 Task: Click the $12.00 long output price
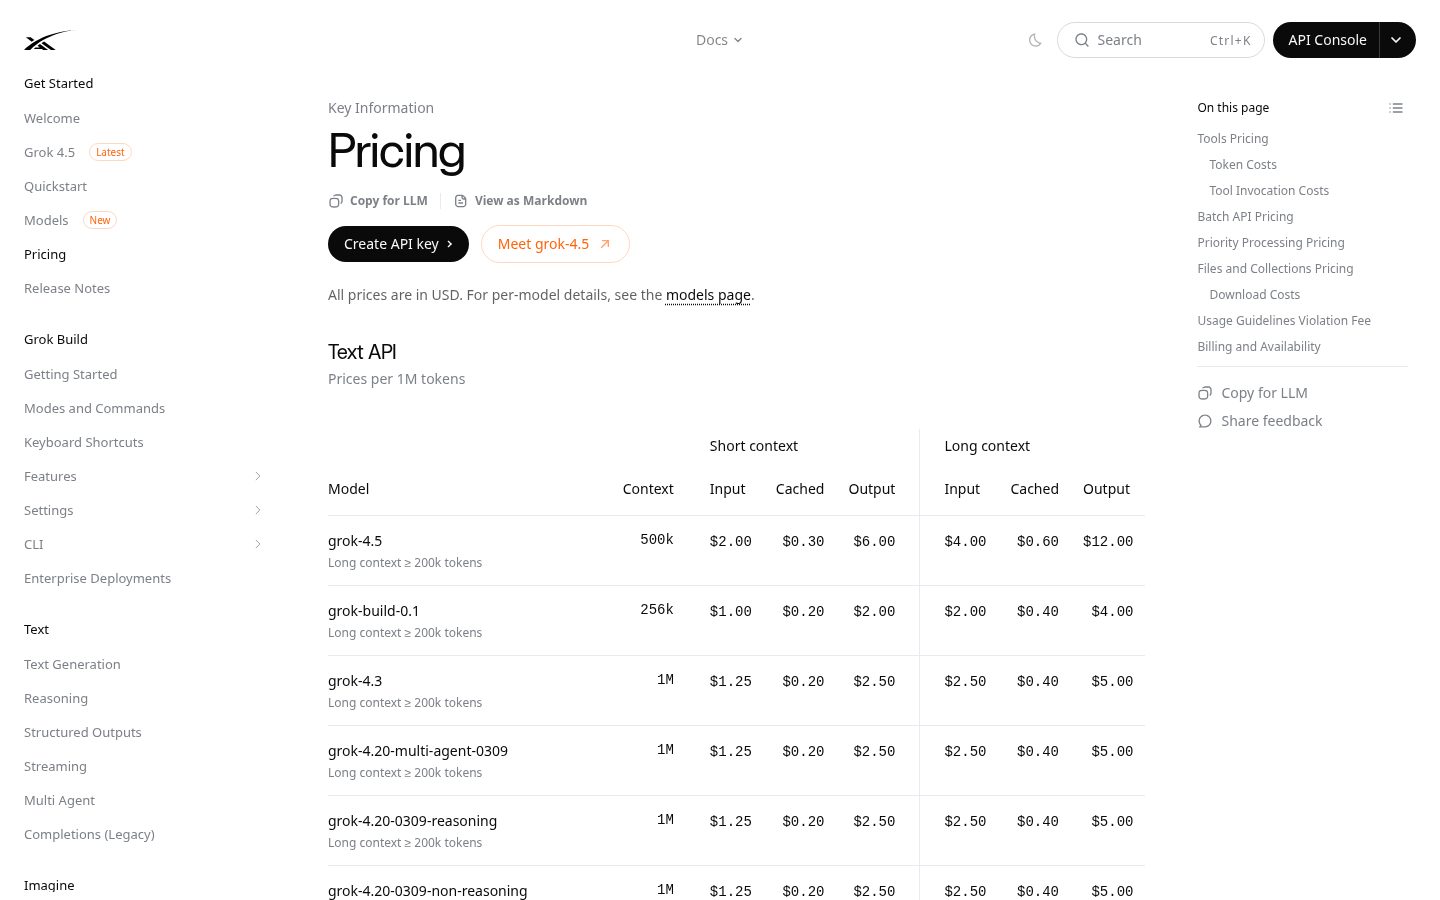coord(1108,541)
